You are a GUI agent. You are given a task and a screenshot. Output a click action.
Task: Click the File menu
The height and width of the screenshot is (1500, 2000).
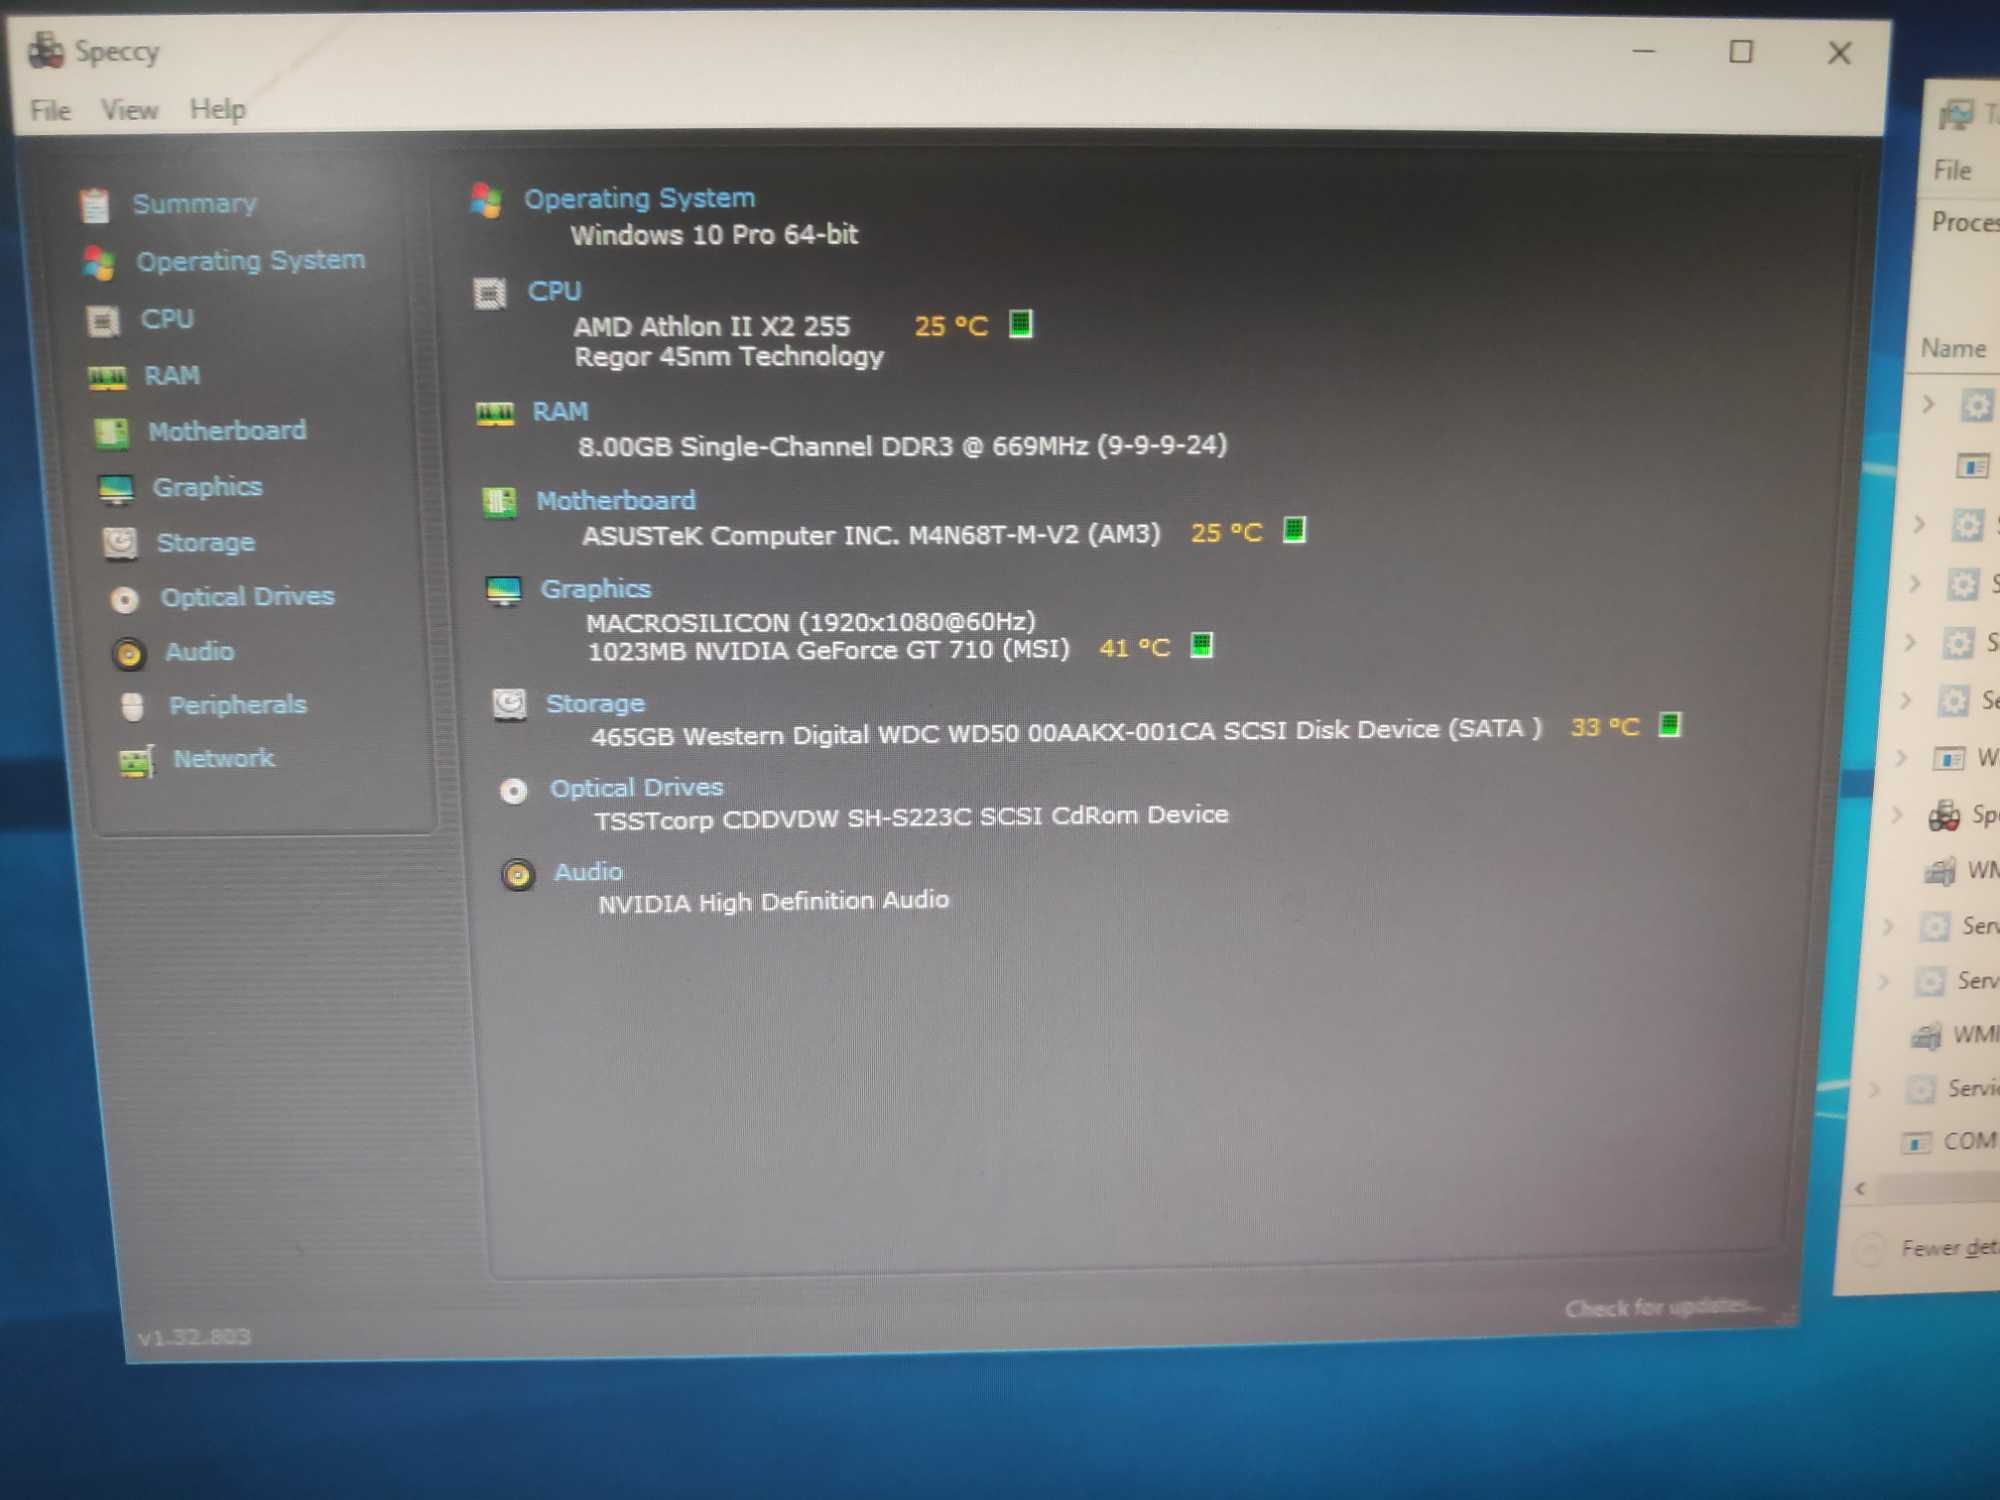47,107
